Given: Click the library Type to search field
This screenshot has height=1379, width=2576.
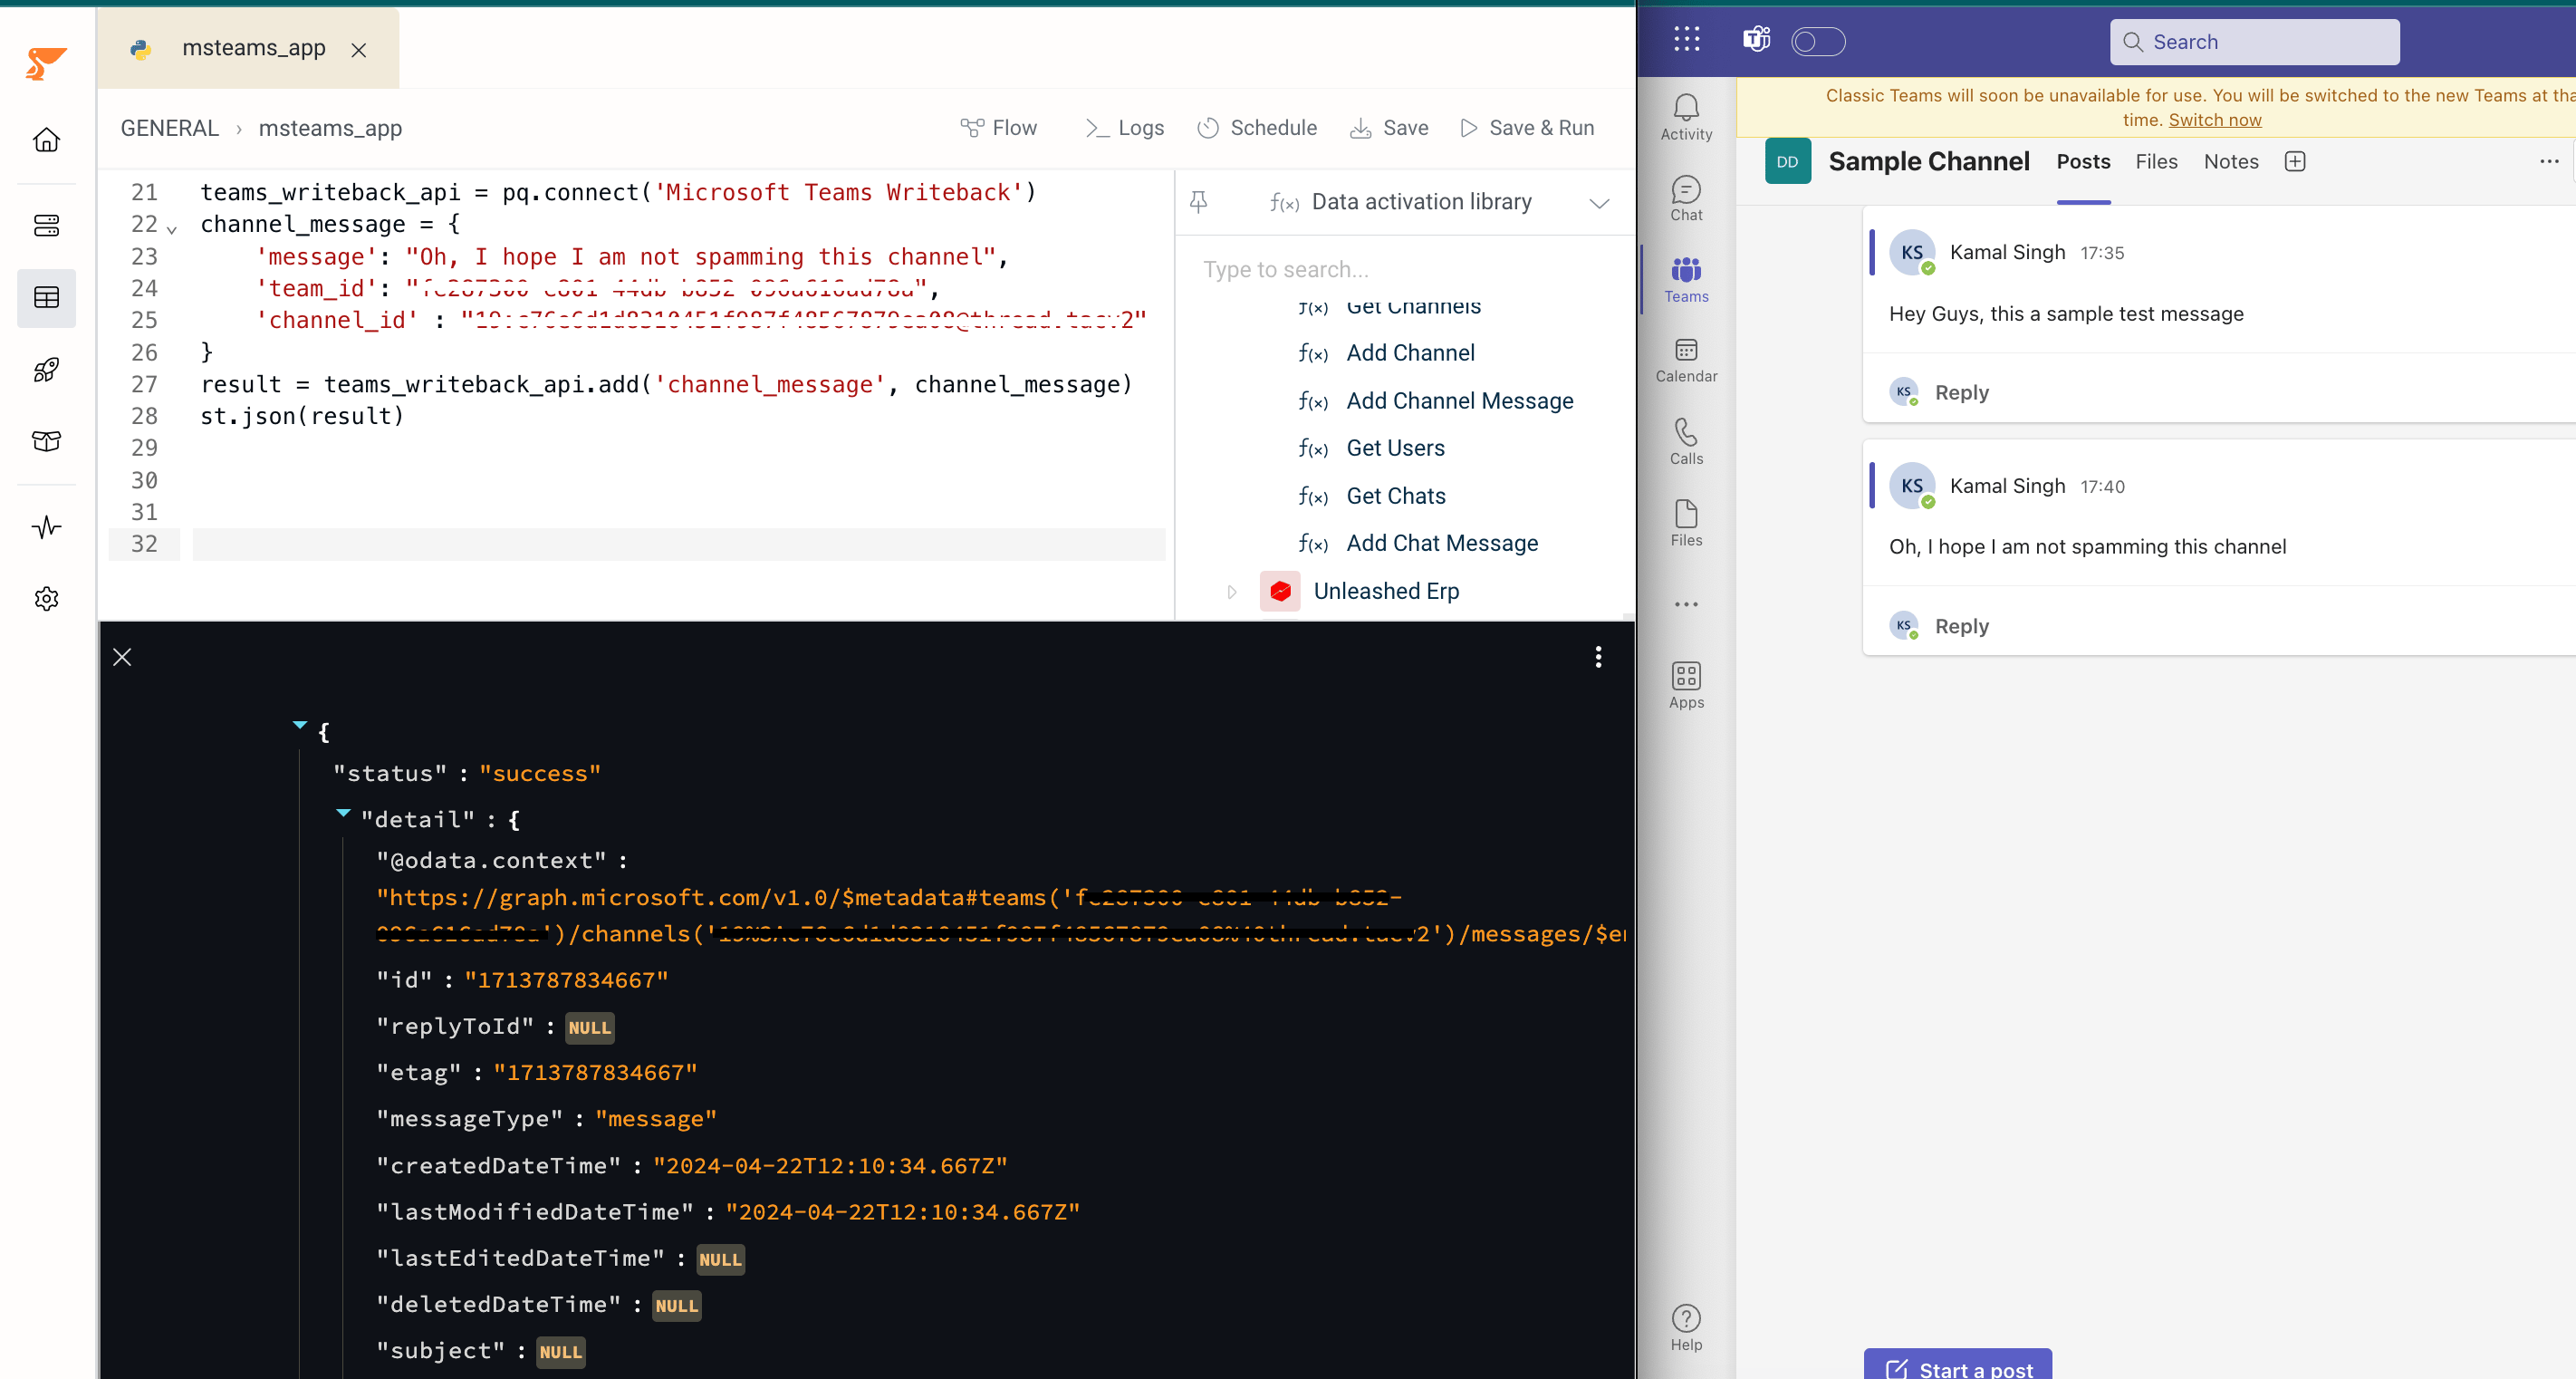Looking at the screenshot, I should tap(1405, 270).
